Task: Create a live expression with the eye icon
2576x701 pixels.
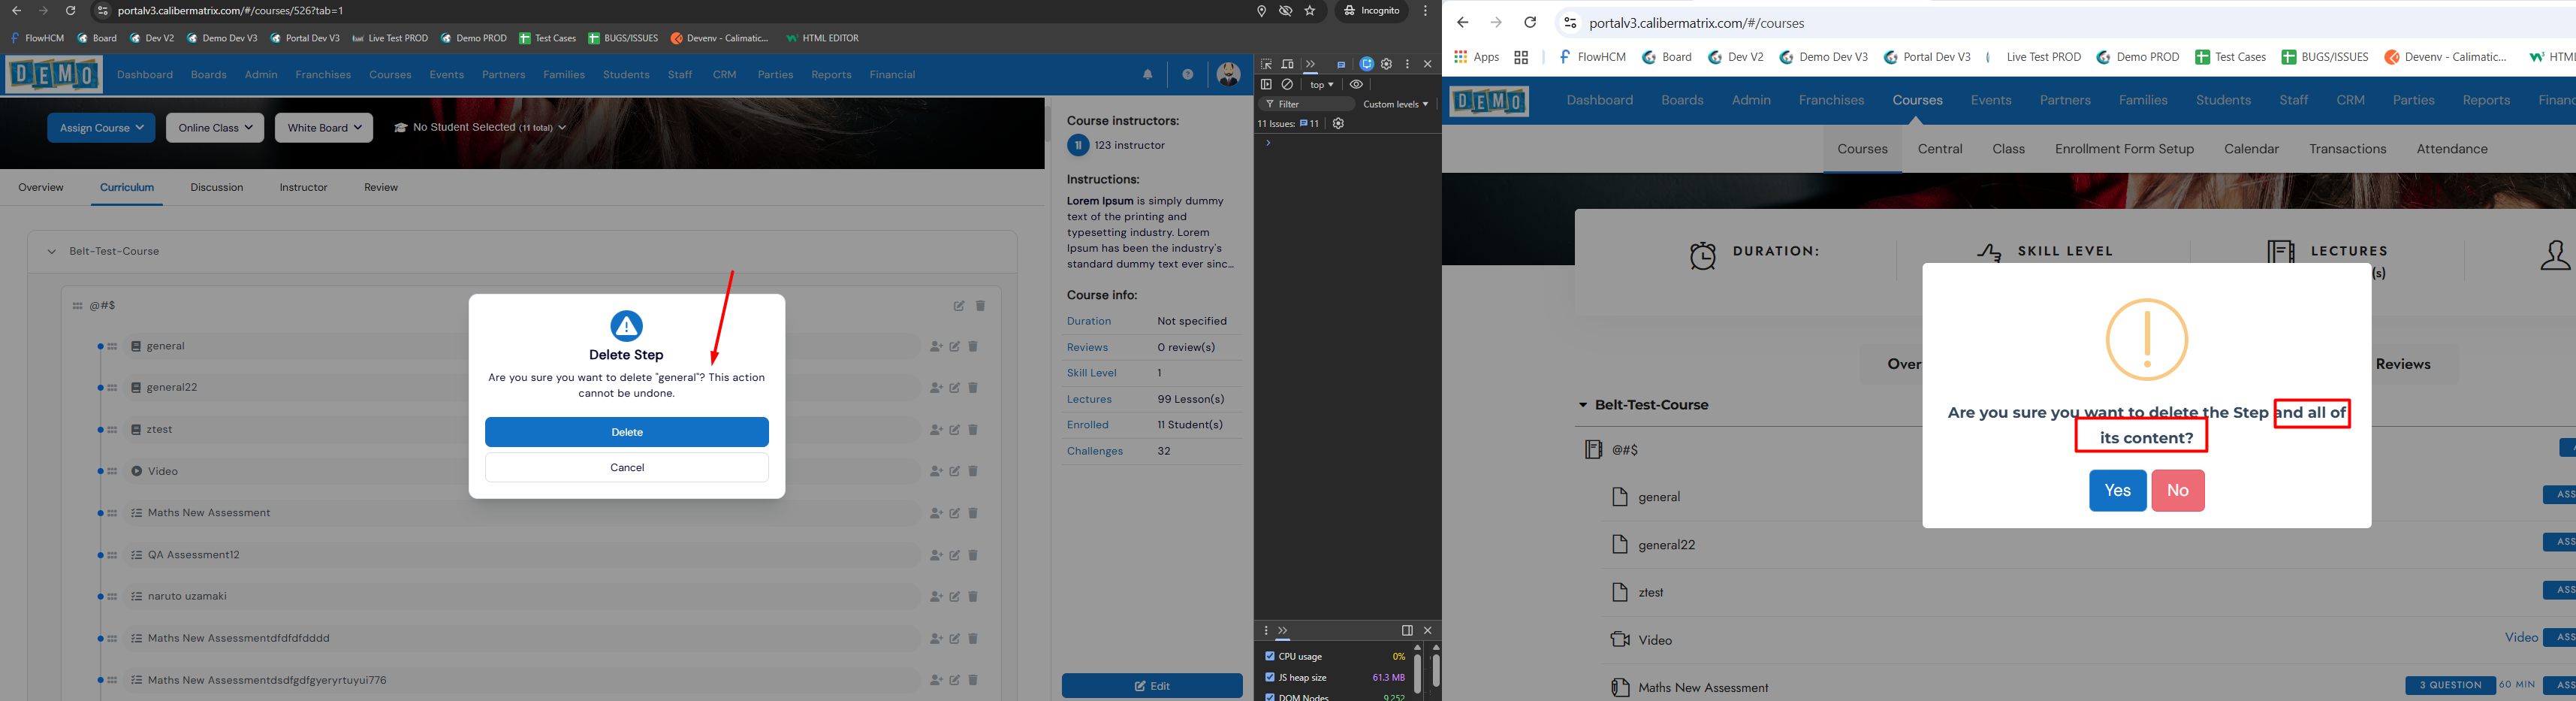Action: tap(1356, 85)
